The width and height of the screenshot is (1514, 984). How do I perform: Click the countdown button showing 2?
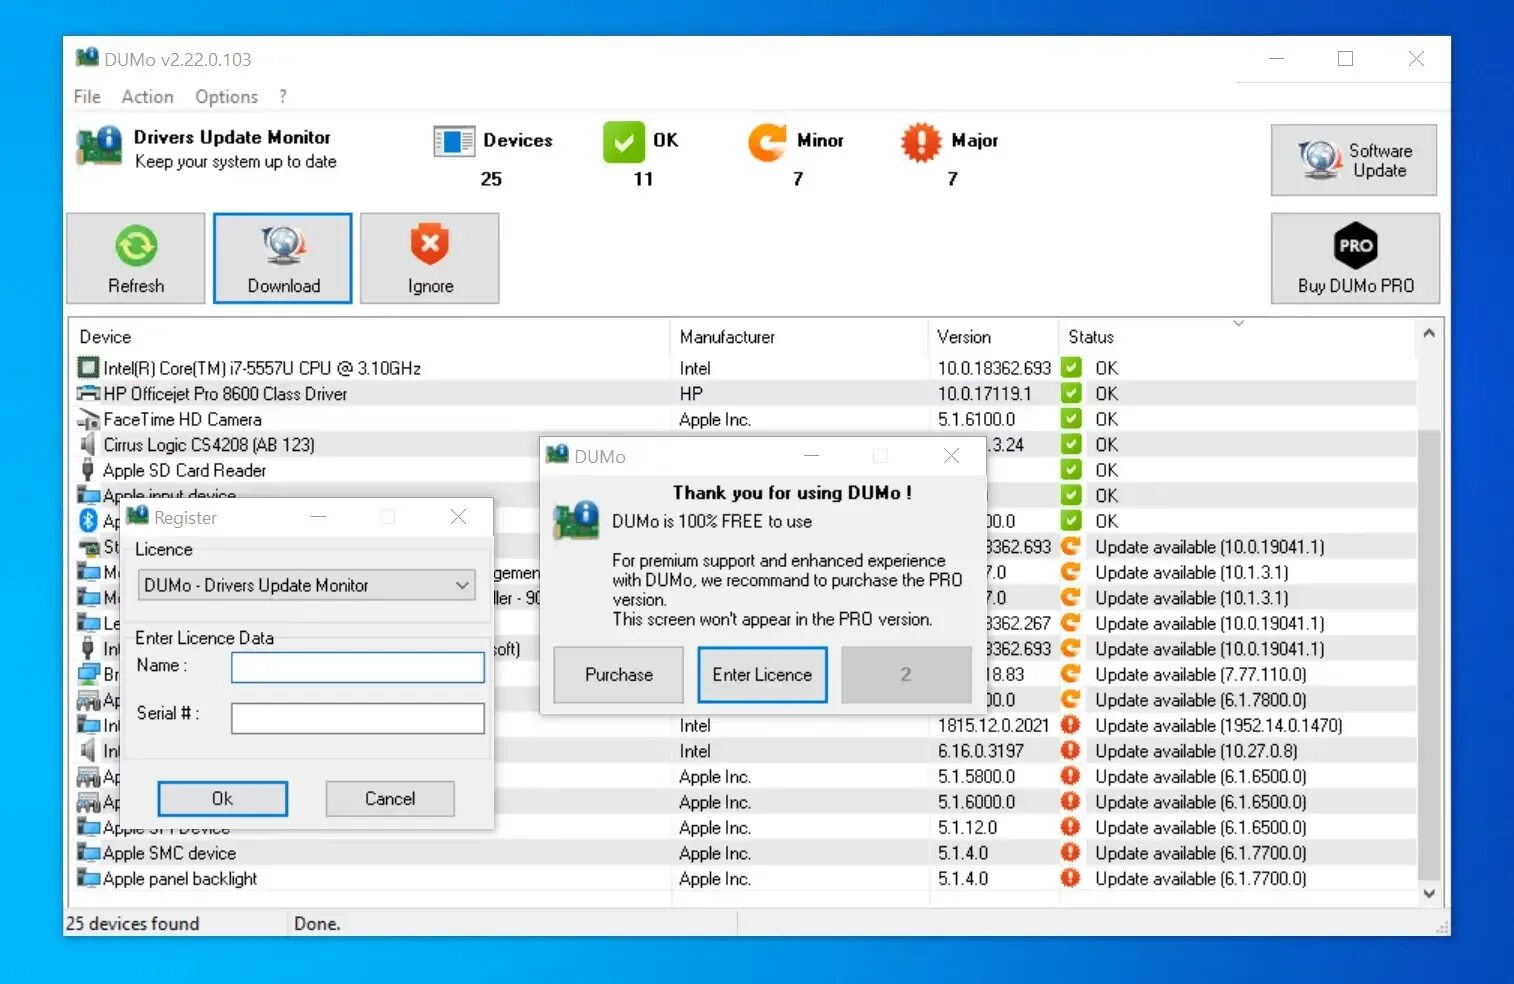point(906,675)
